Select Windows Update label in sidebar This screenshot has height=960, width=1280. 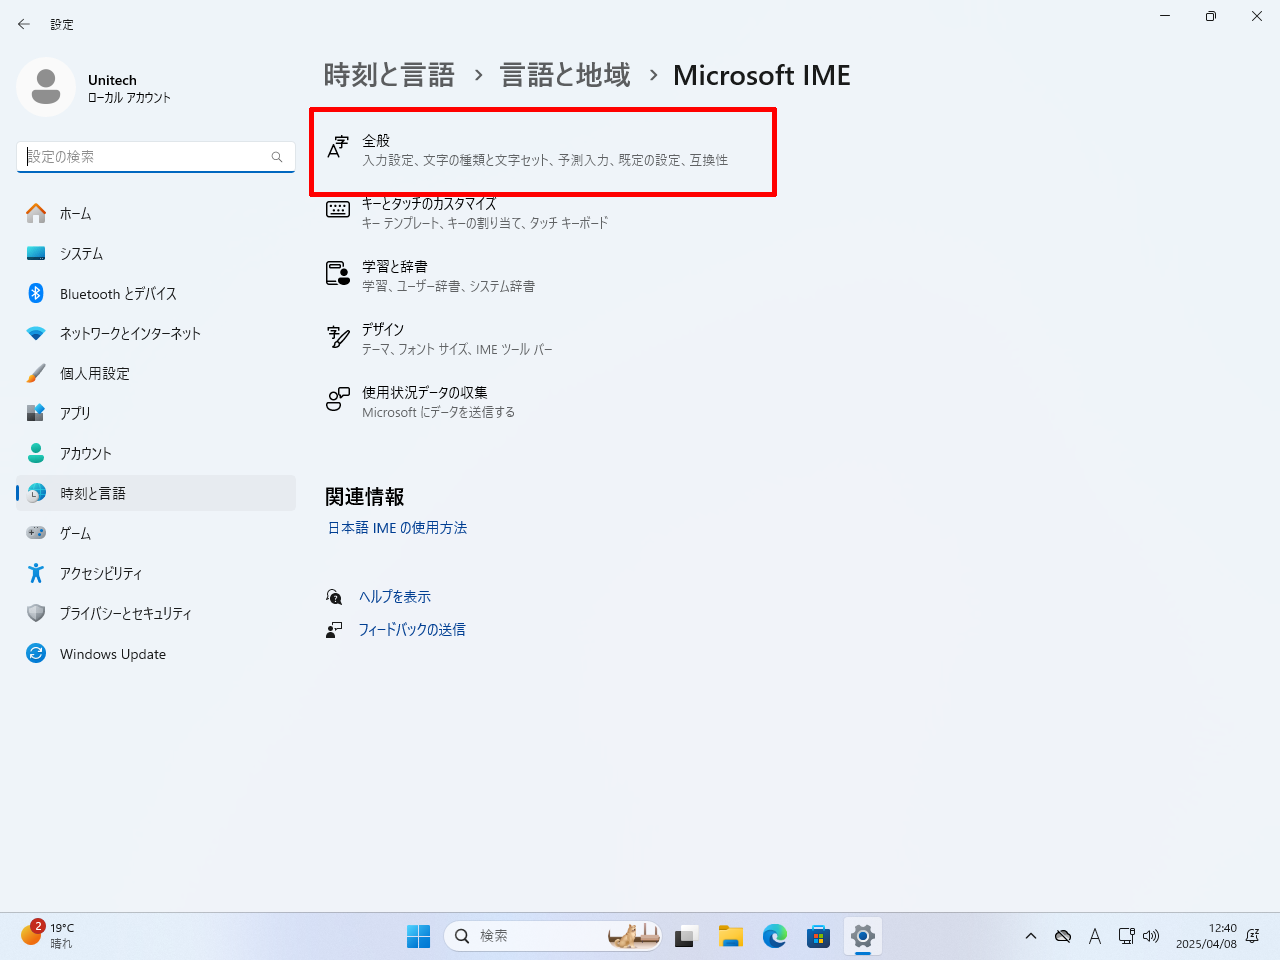113,654
